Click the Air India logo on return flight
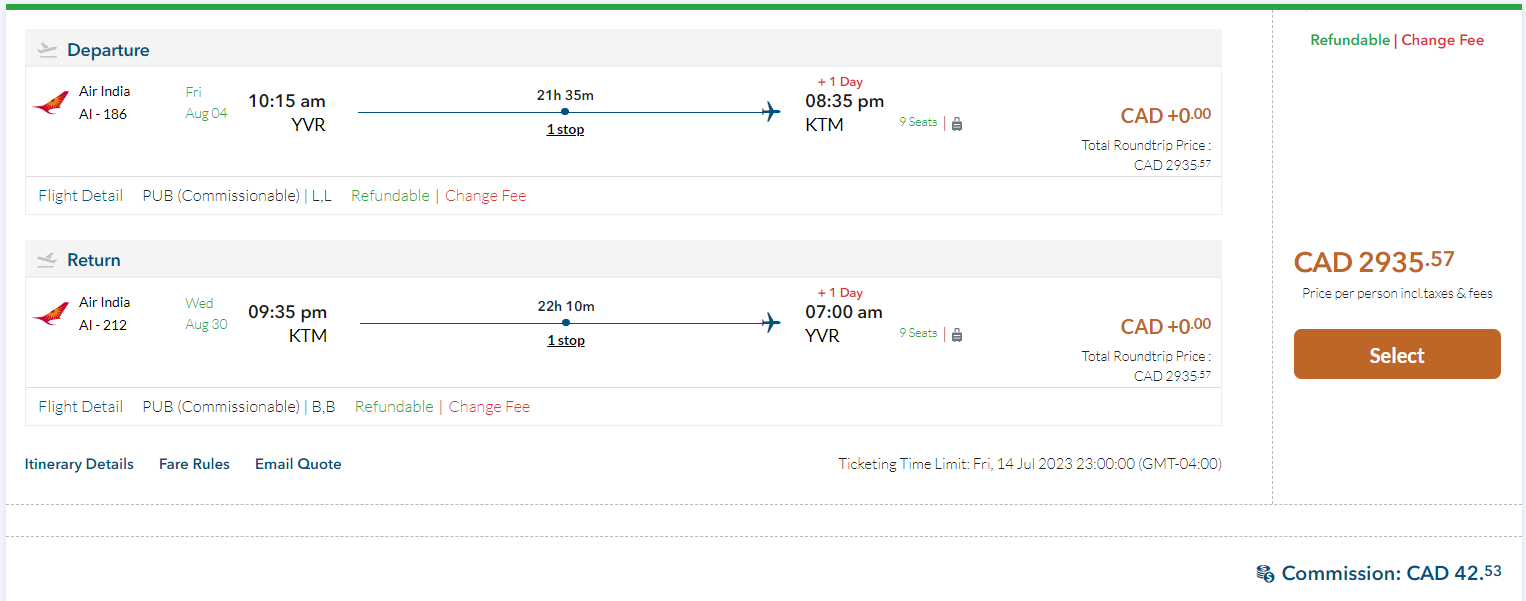Screen dimensions: 1526x601 (50, 314)
